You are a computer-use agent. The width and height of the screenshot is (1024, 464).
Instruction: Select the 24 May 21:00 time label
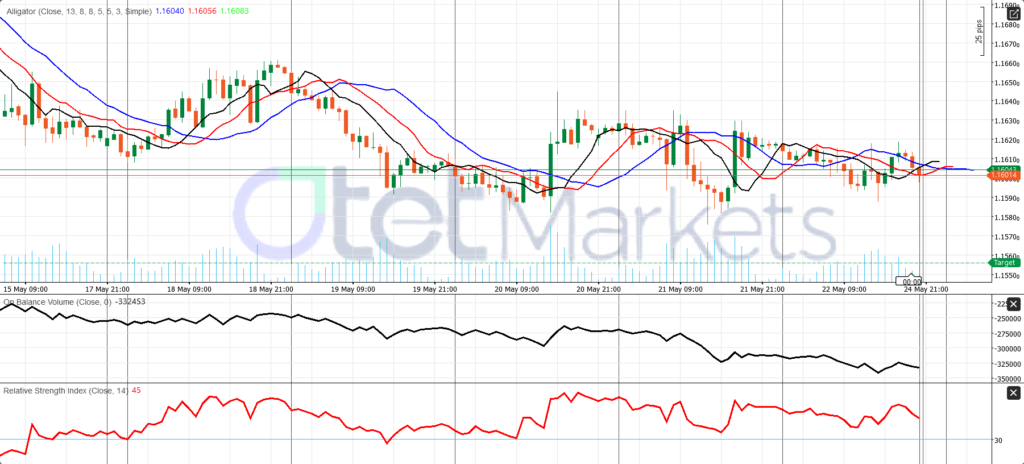tap(925, 288)
